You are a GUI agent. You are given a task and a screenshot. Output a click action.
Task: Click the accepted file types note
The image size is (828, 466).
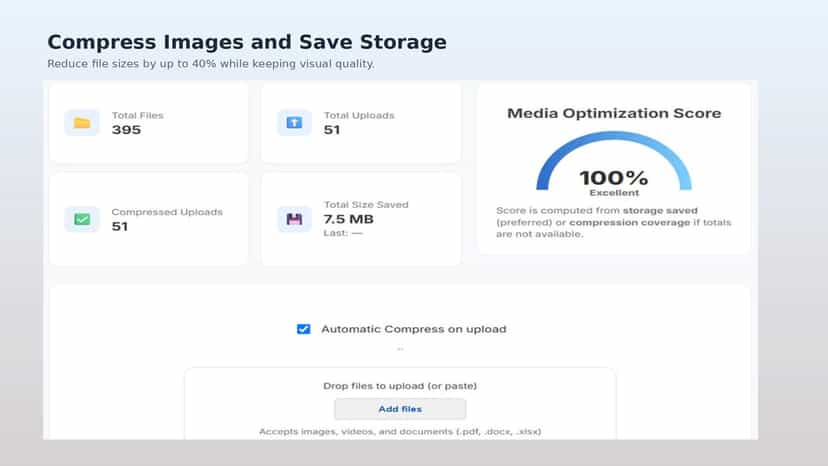[x=400, y=432]
